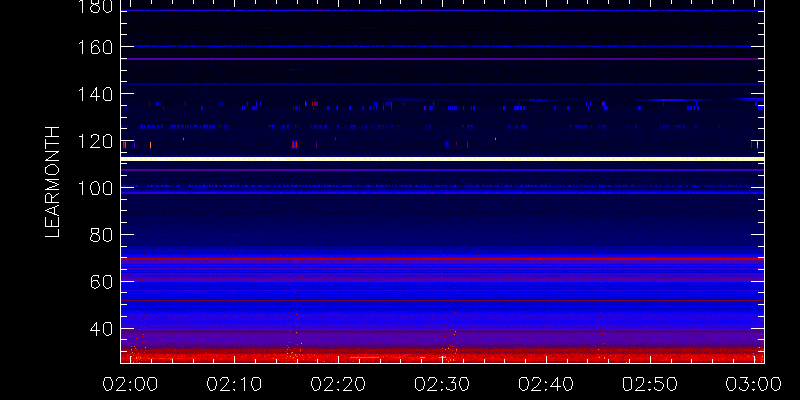This screenshot has height=400, width=800.
Task: Click the 40 frequency axis label
Action: point(102,329)
